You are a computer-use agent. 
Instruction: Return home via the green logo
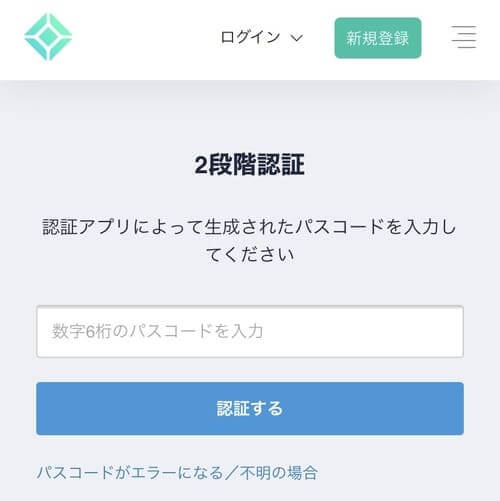point(48,37)
